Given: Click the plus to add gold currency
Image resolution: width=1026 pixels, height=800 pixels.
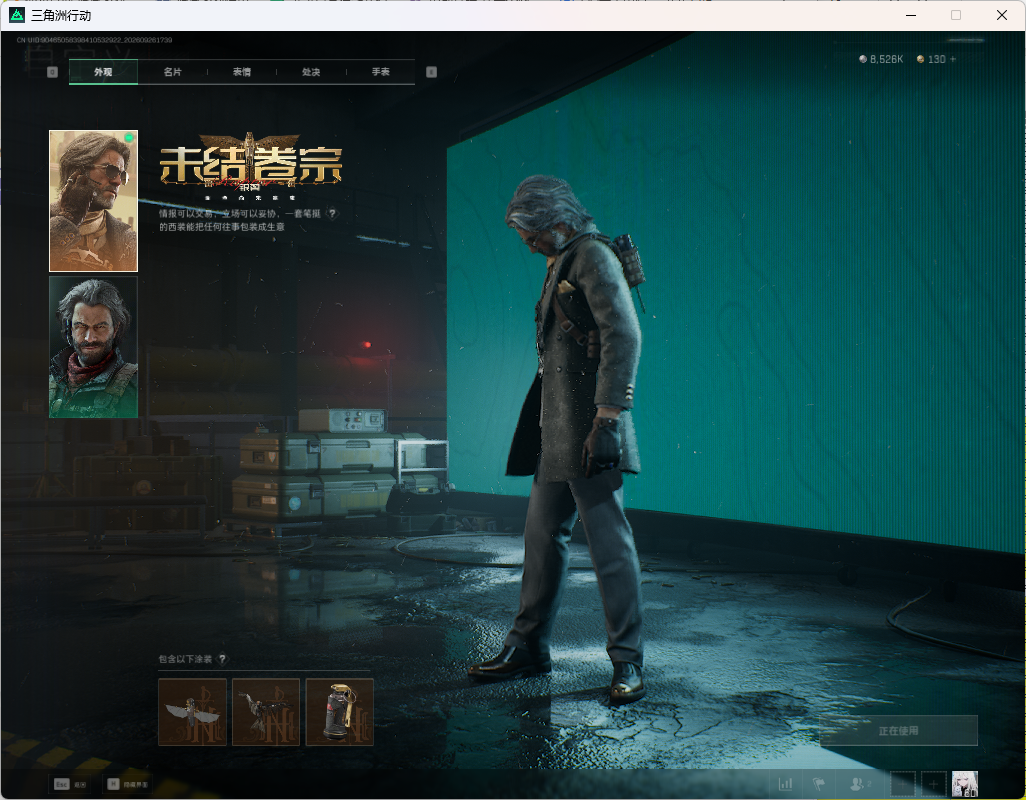Looking at the screenshot, I should click(x=953, y=59).
